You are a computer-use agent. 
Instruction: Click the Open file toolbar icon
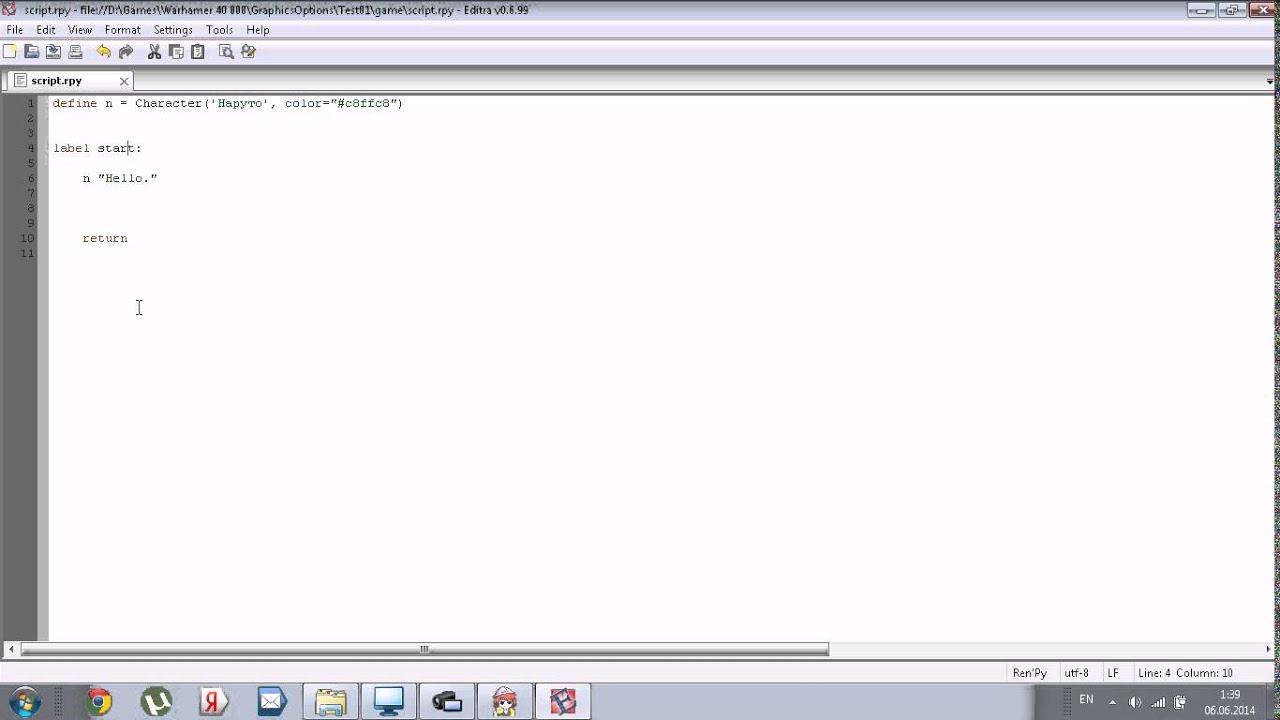click(x=32, y=52)
